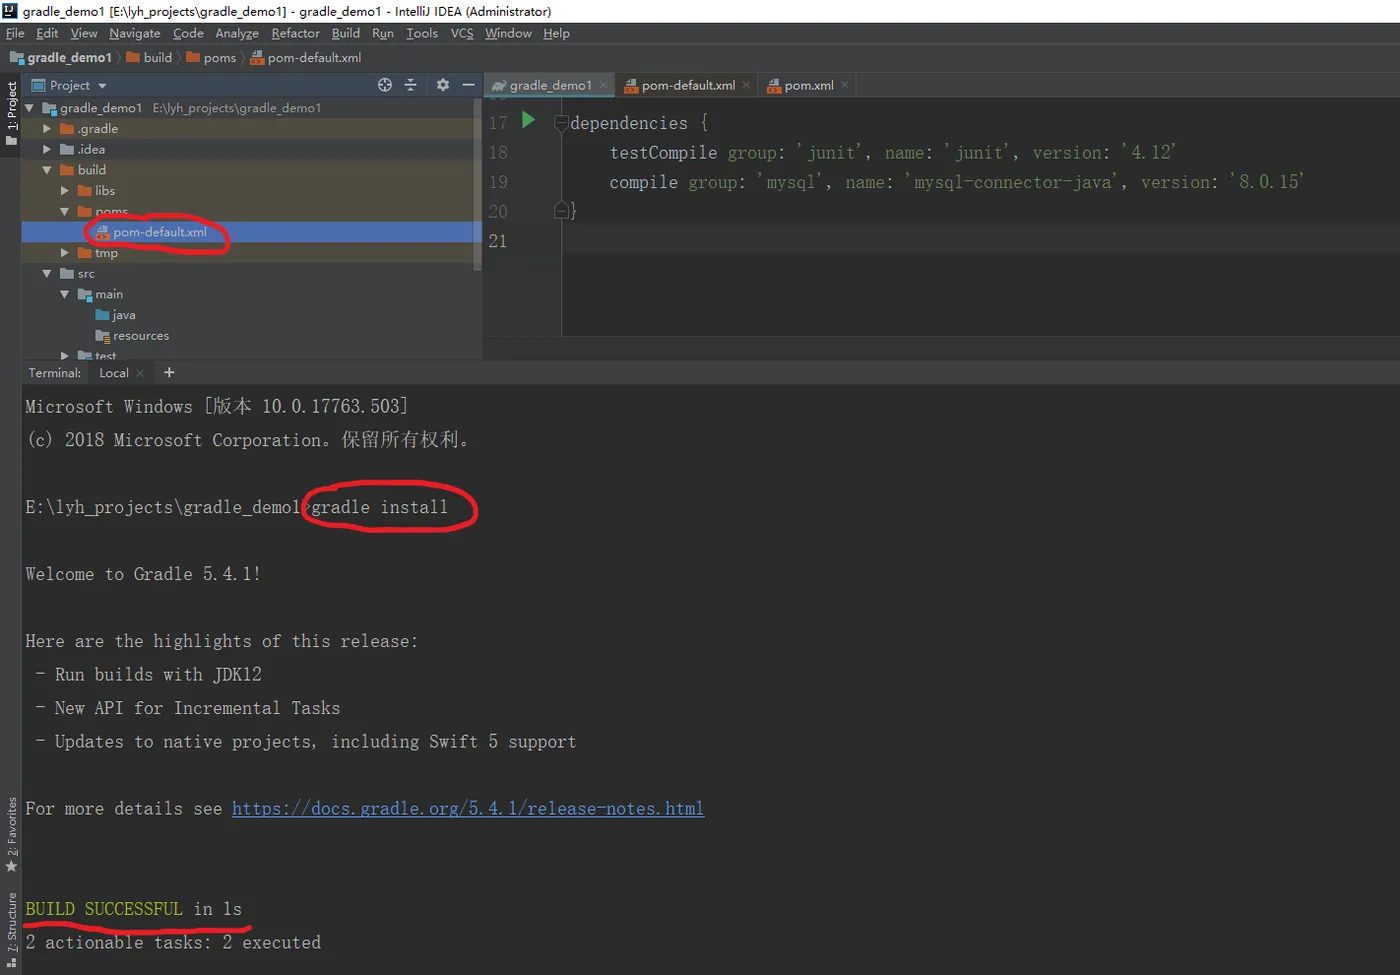Open the Run menu
Viewport: 1400px width, 975px height.
383,33
